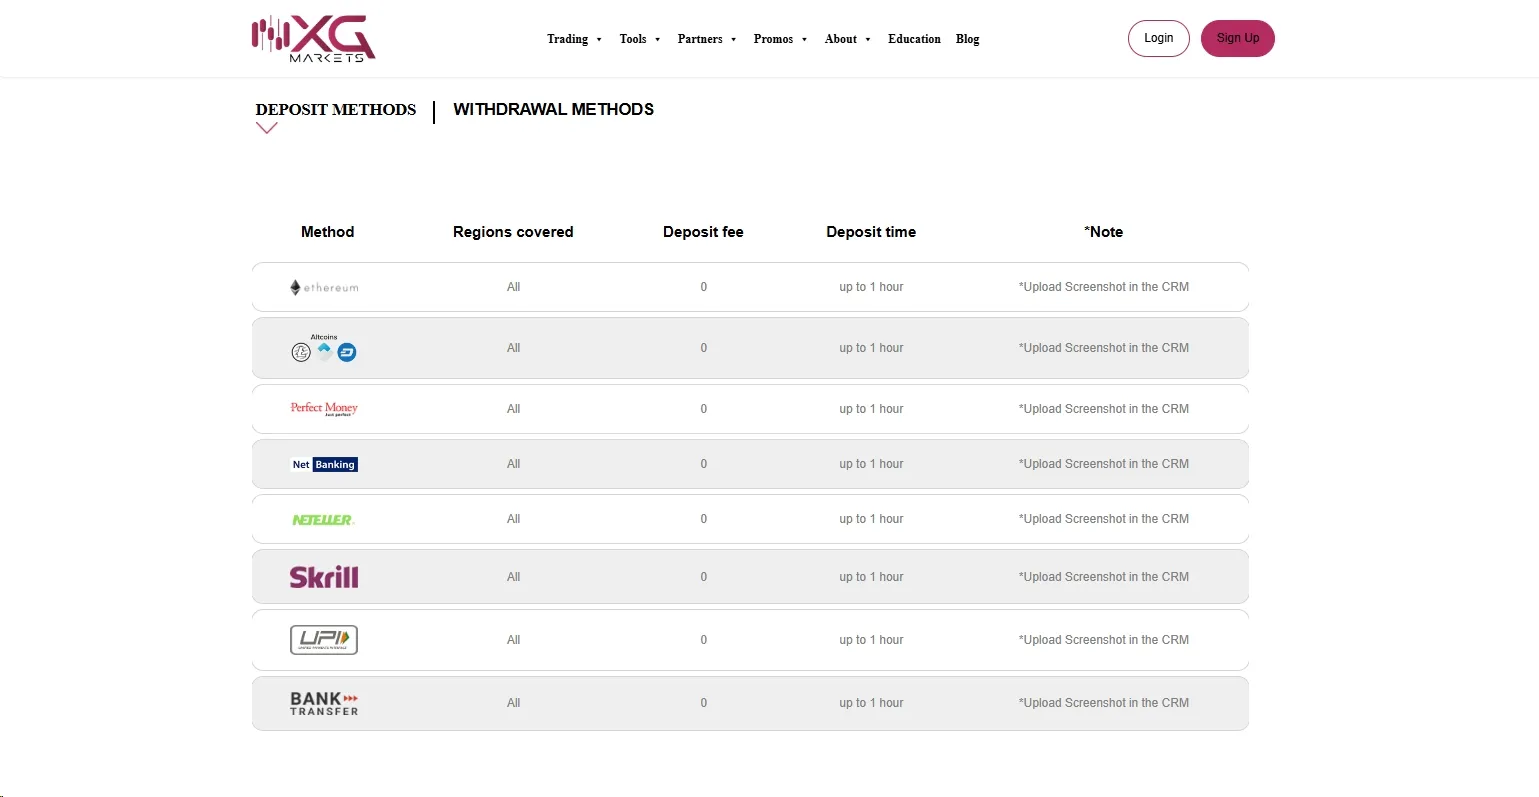The width and height of the screenshot is (1539, 797).
Task: Open the Trading dropdown menu
Action: click(574, 39)
